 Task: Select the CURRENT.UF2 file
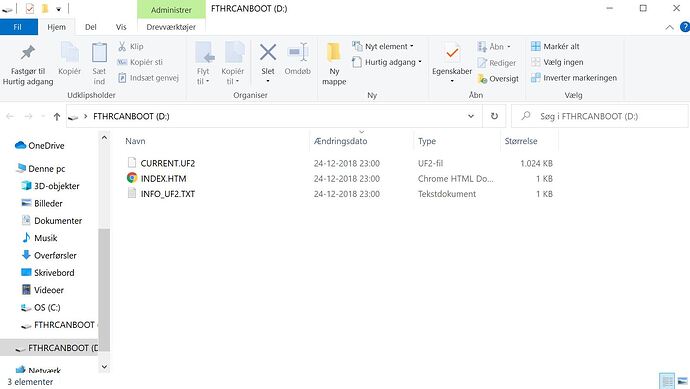point(168,163)
